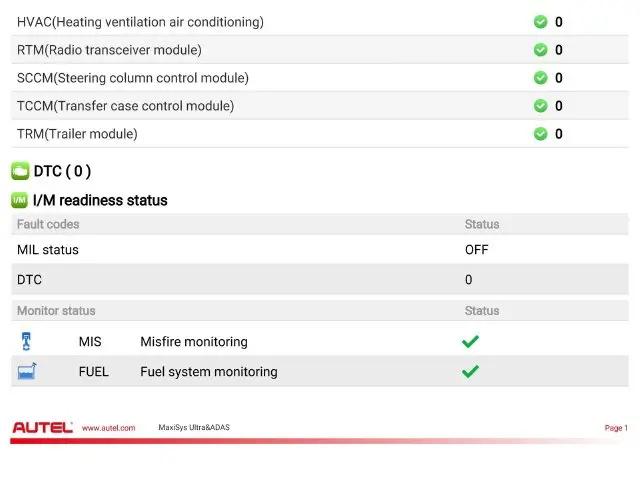The height and width of the screenshot is (480, 640).
Task: Open the www.autel.com link
Action: [109, 428]
